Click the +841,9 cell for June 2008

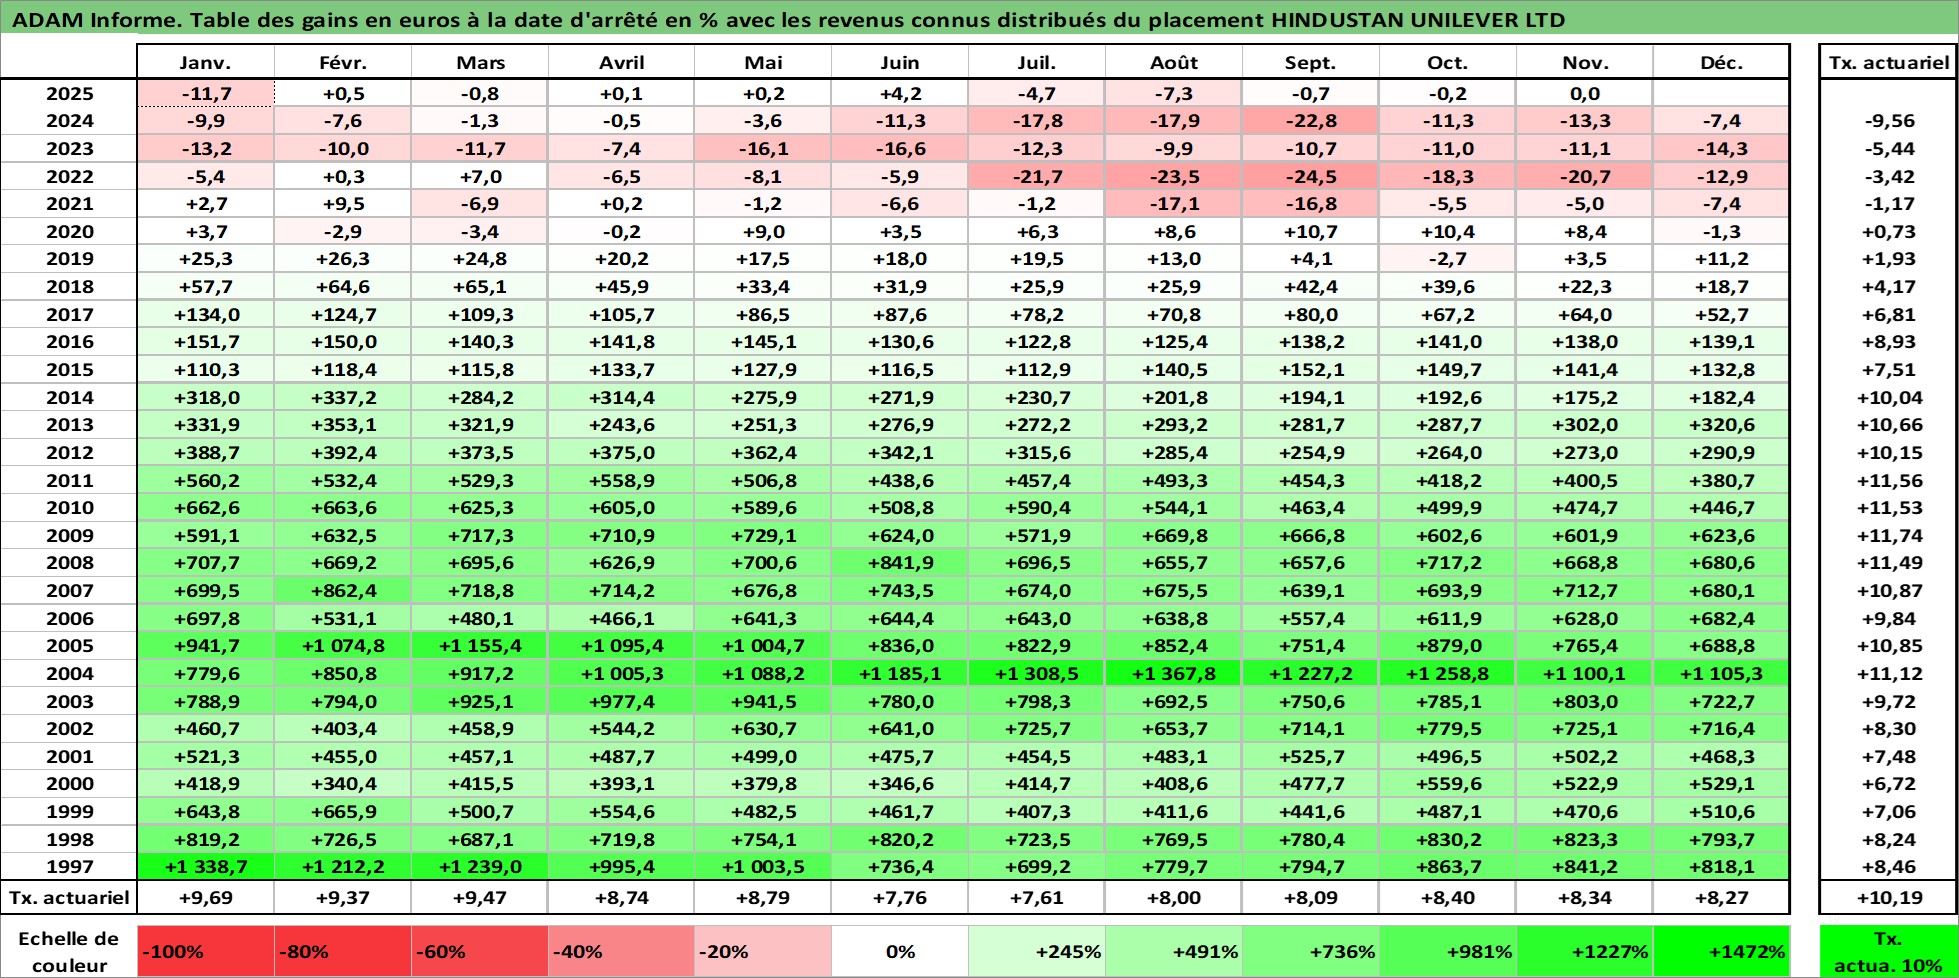pyautogui.click(x=900, y=562)
